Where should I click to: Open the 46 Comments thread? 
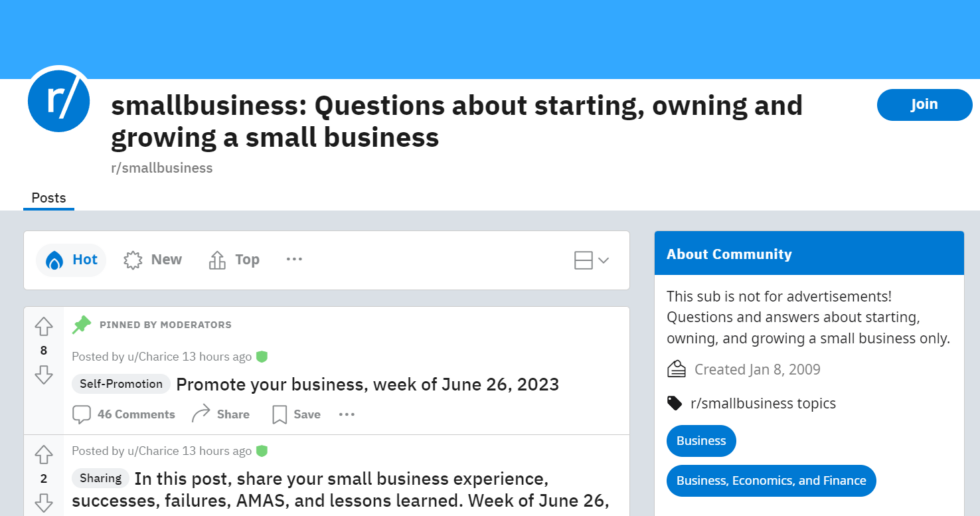pos(124,414)
